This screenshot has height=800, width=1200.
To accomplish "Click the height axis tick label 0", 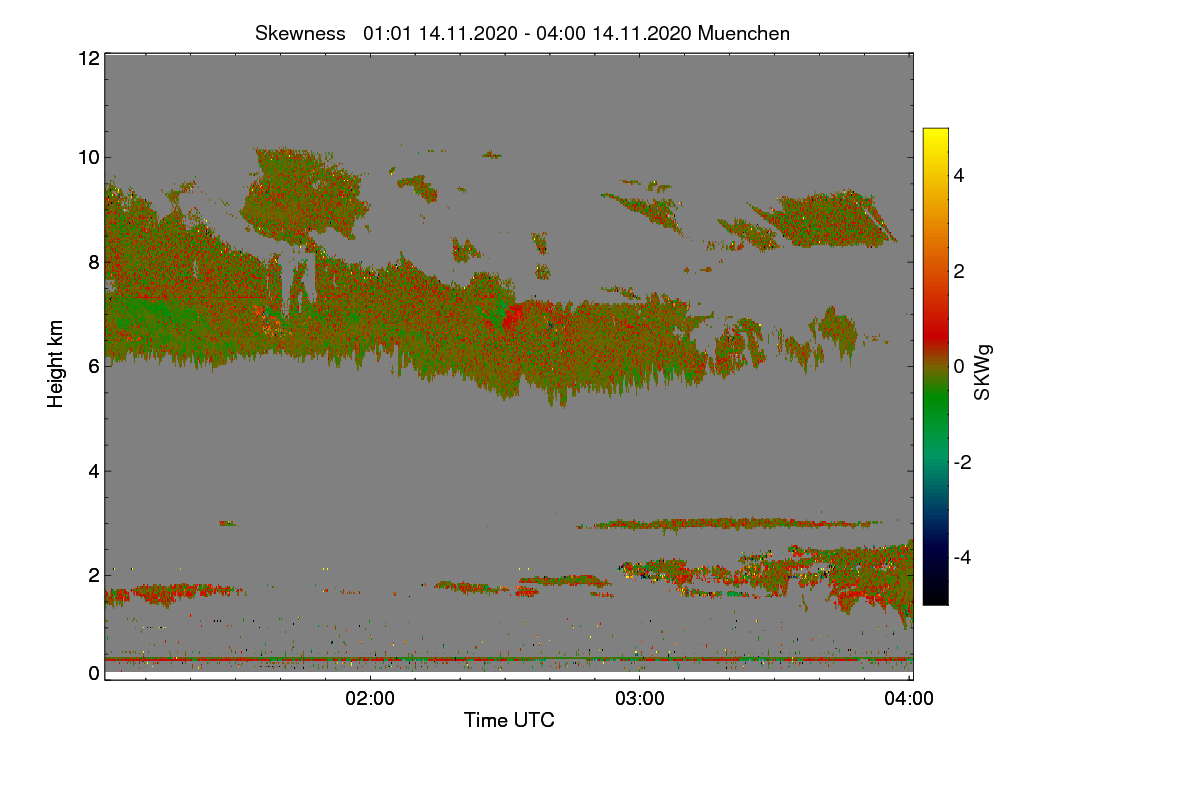I will [93, 674].
